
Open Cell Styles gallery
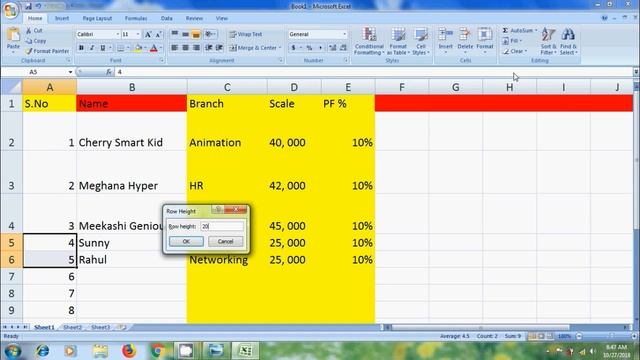(421, 41)
